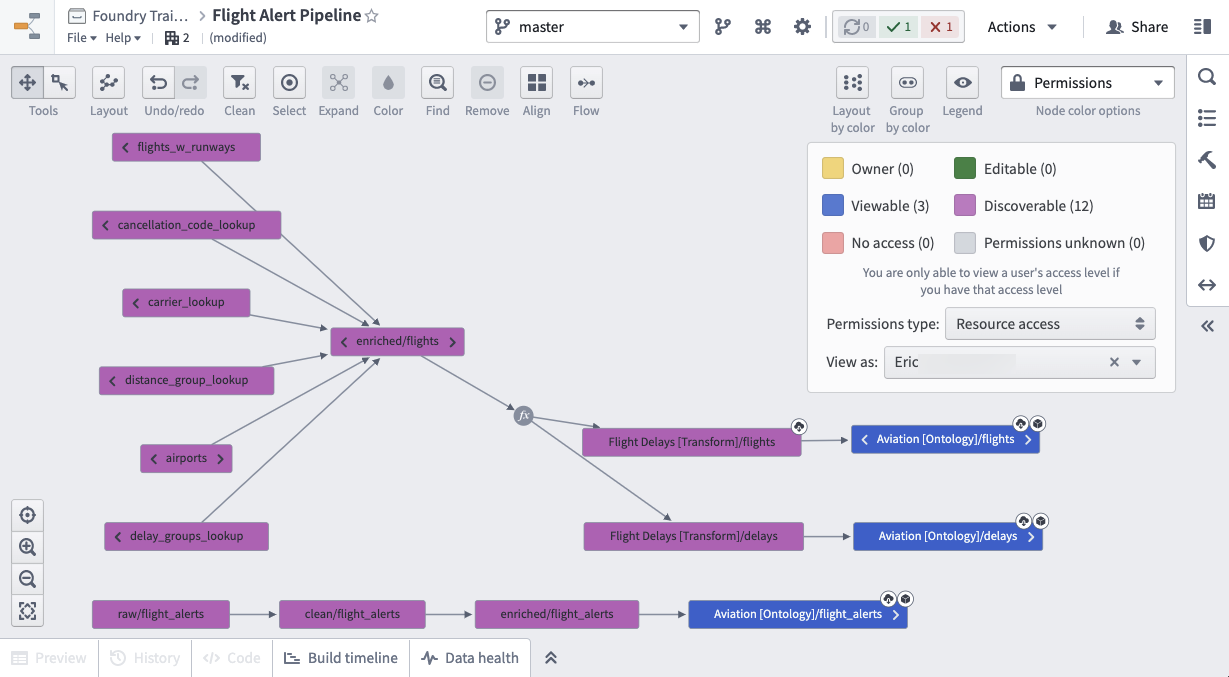Open the Find tool
This screenshot has height=677, width=1229.
437,82
